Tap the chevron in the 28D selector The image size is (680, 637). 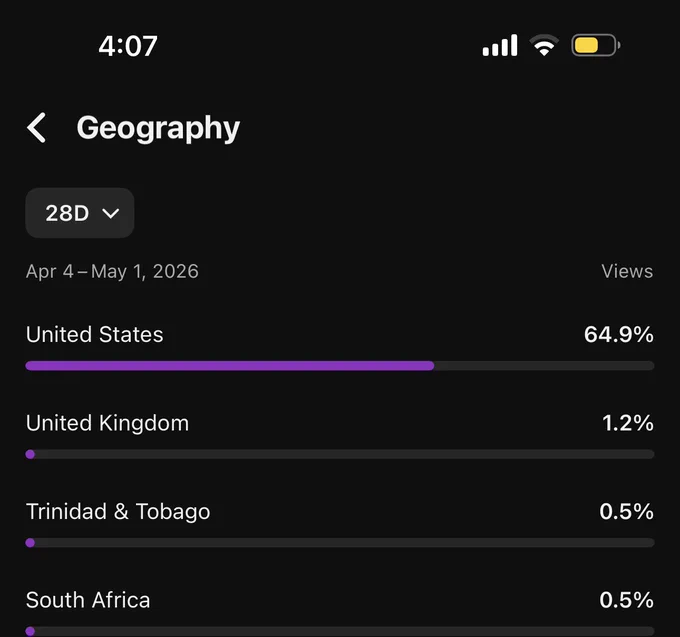click(110, 213)
